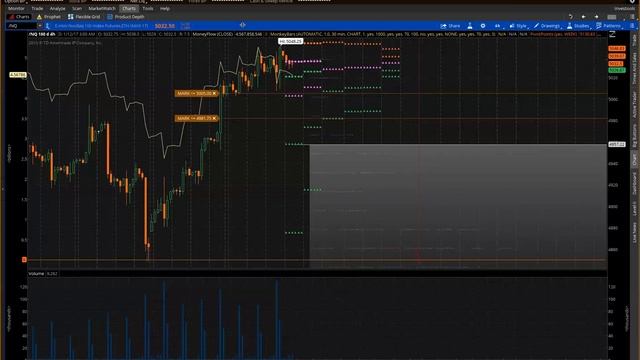Click the MoneyFlow (CLOSE) study label

pos(213,34)
